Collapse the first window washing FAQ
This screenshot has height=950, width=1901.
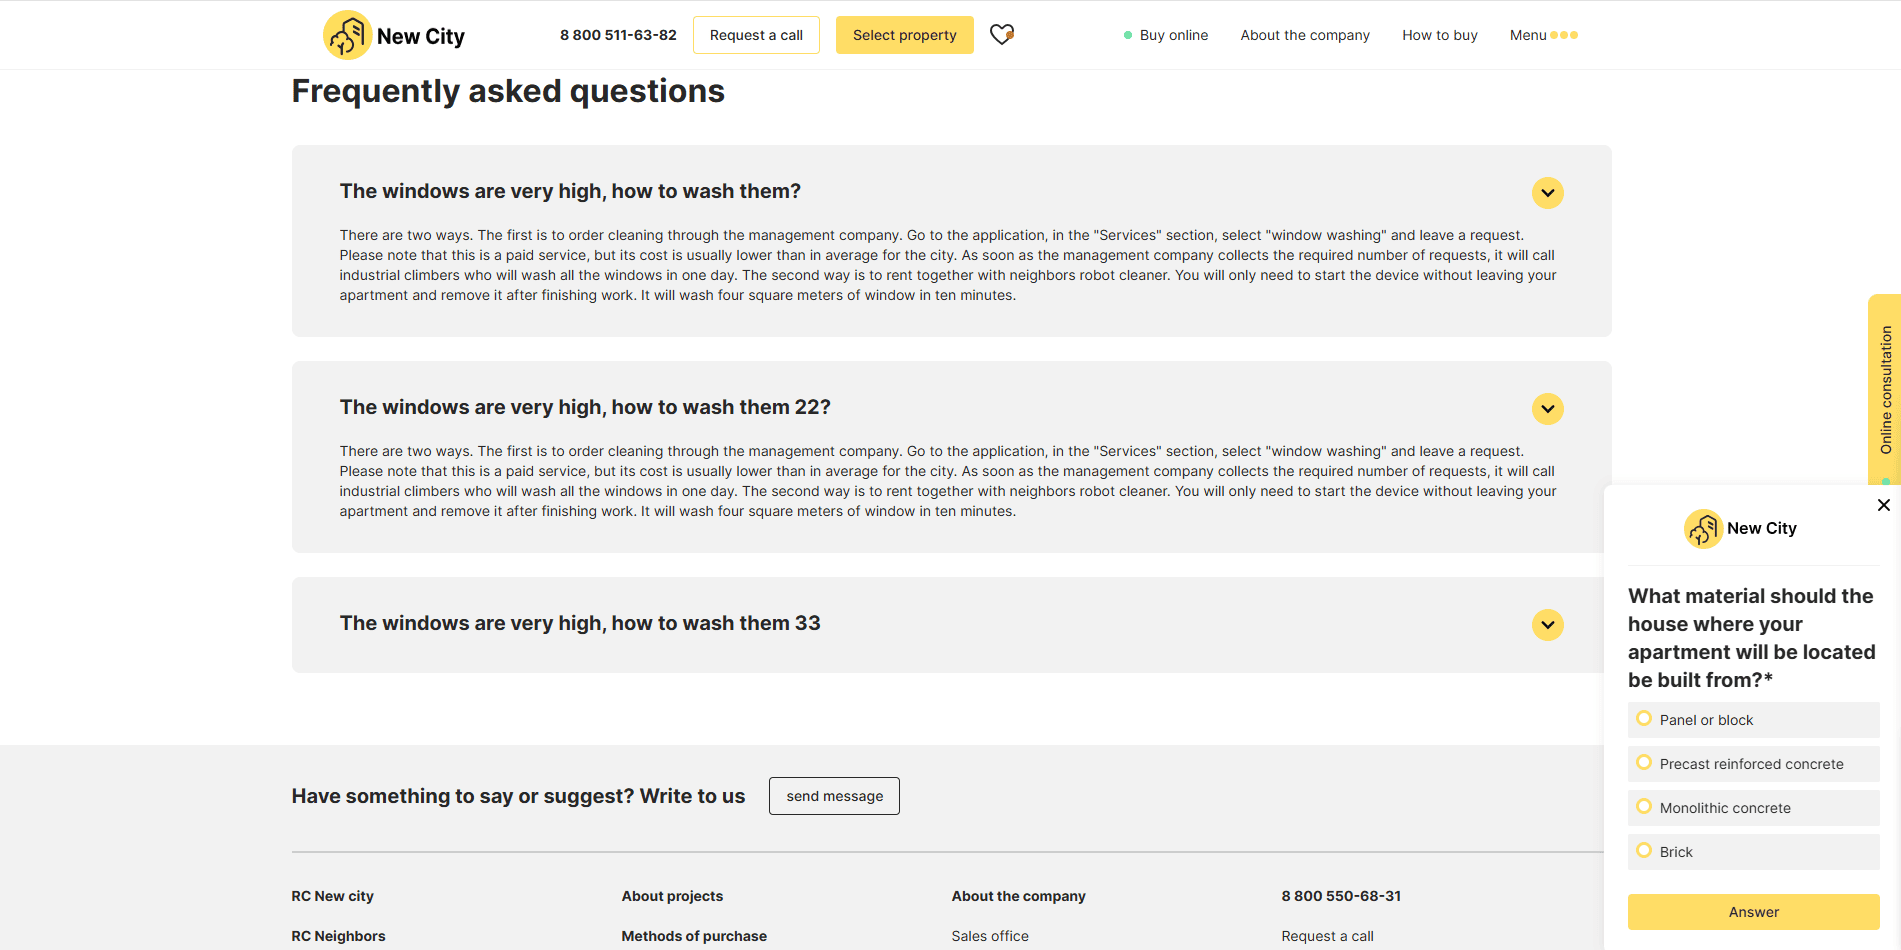(1547, 193)
